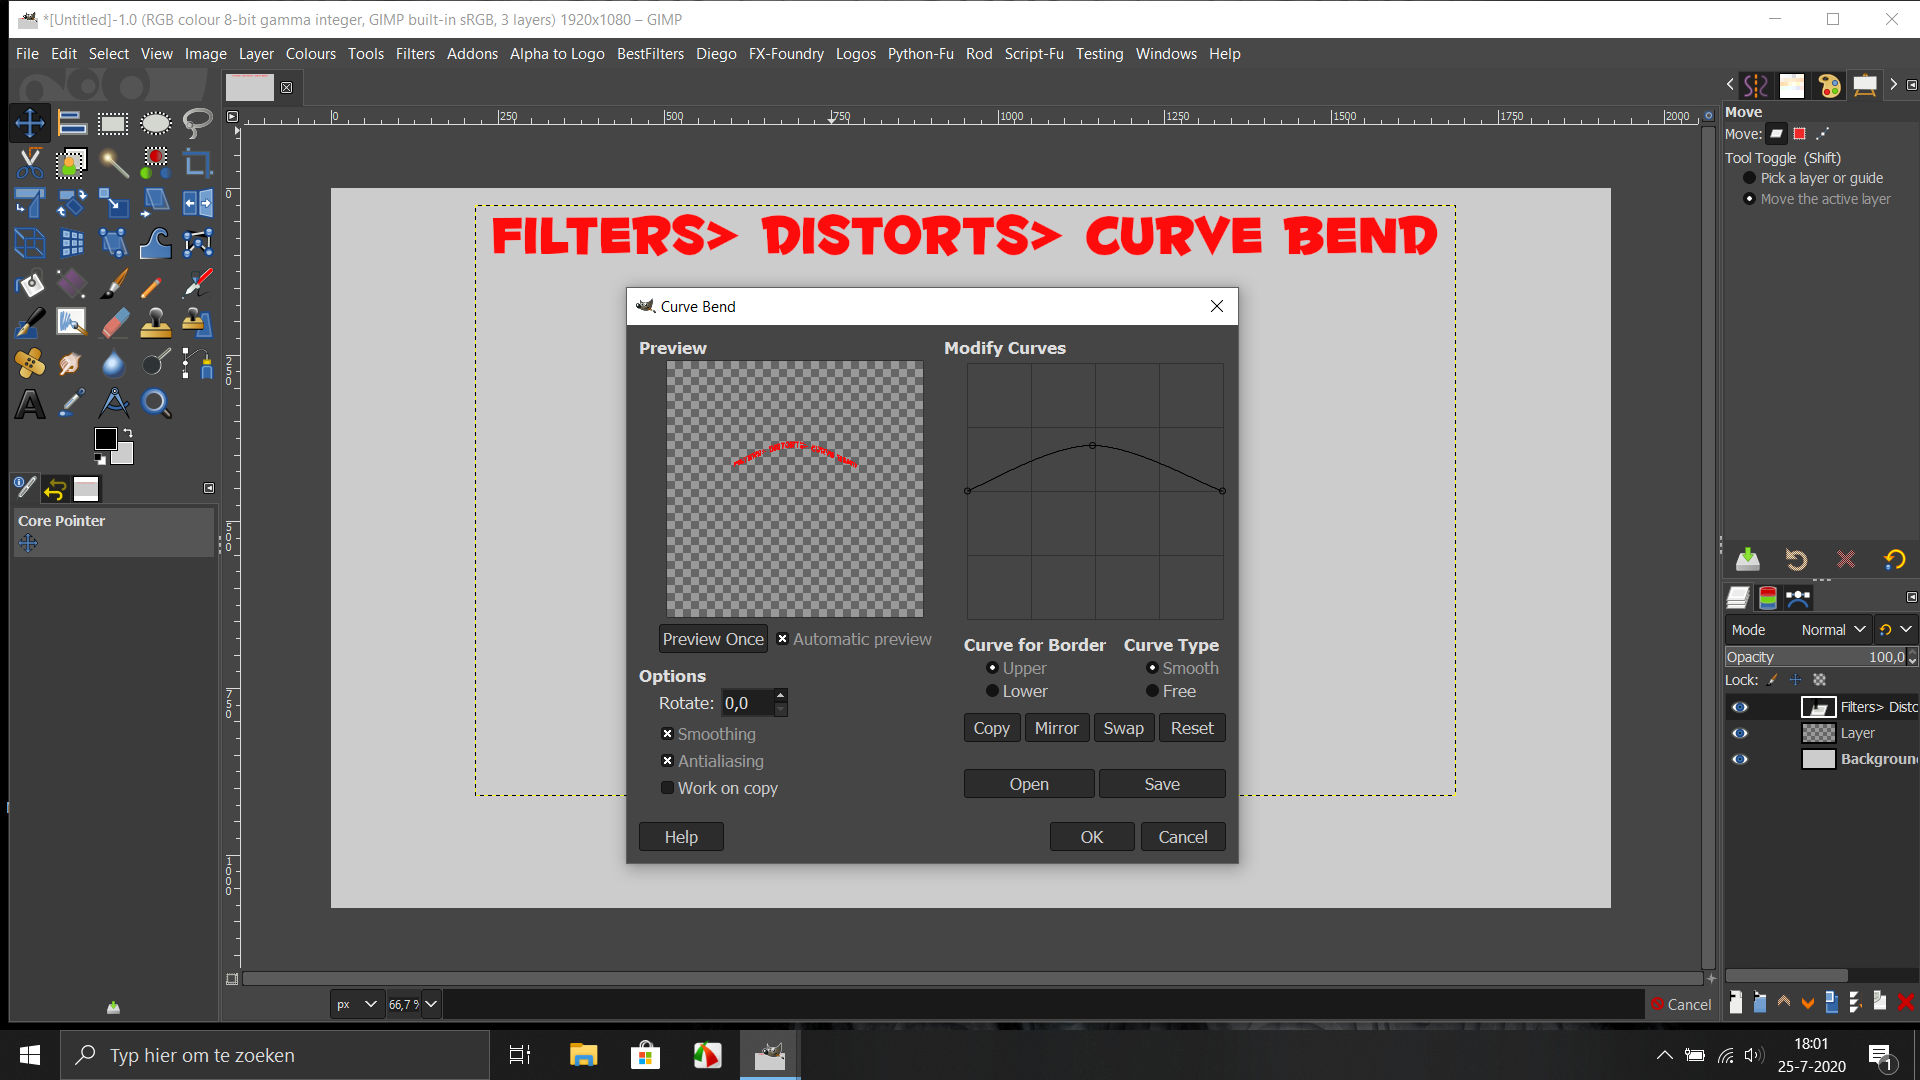Select the Crop tool

pos(197,163)
